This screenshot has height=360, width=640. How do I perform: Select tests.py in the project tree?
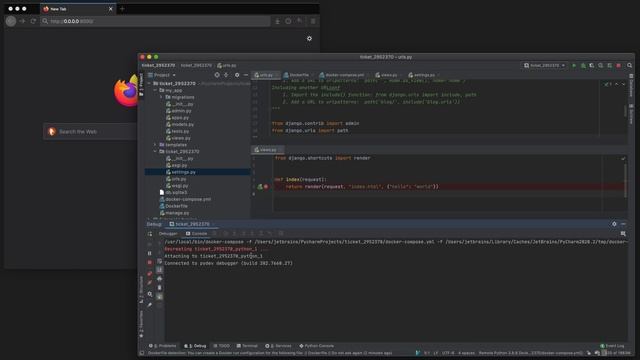coord(177,131)
